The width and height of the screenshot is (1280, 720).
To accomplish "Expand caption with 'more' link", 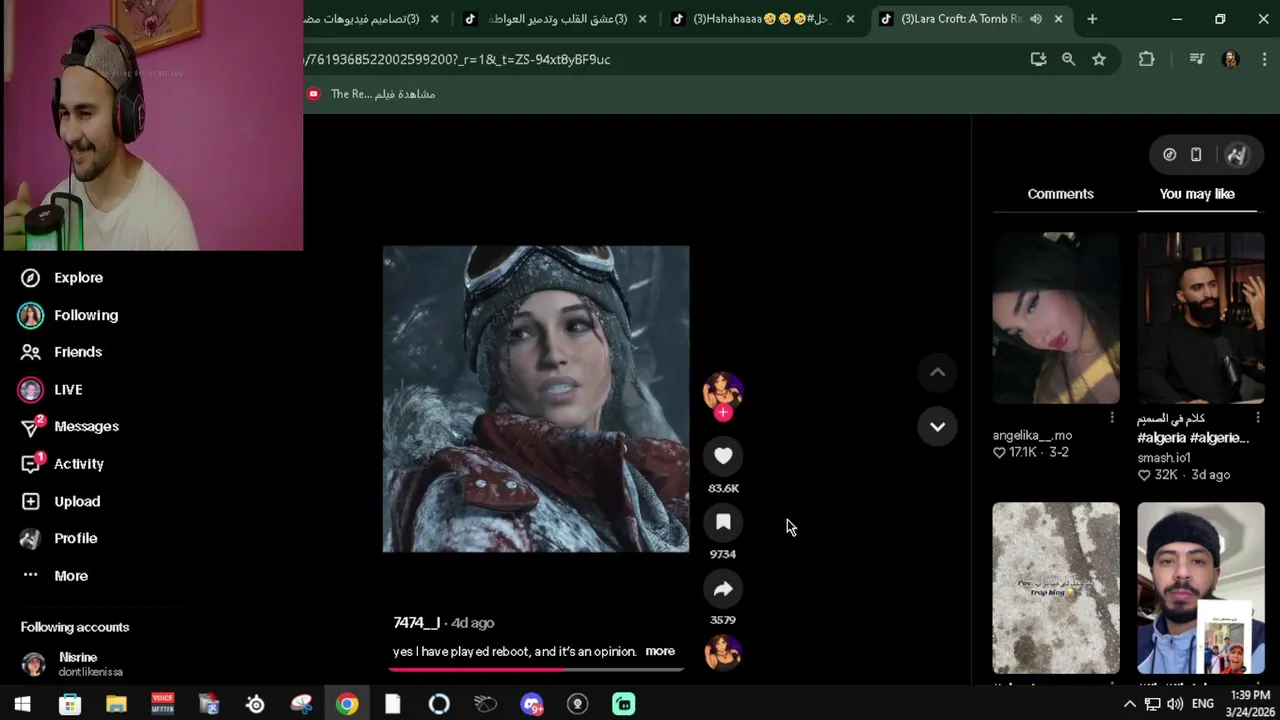I will point(660,651).
